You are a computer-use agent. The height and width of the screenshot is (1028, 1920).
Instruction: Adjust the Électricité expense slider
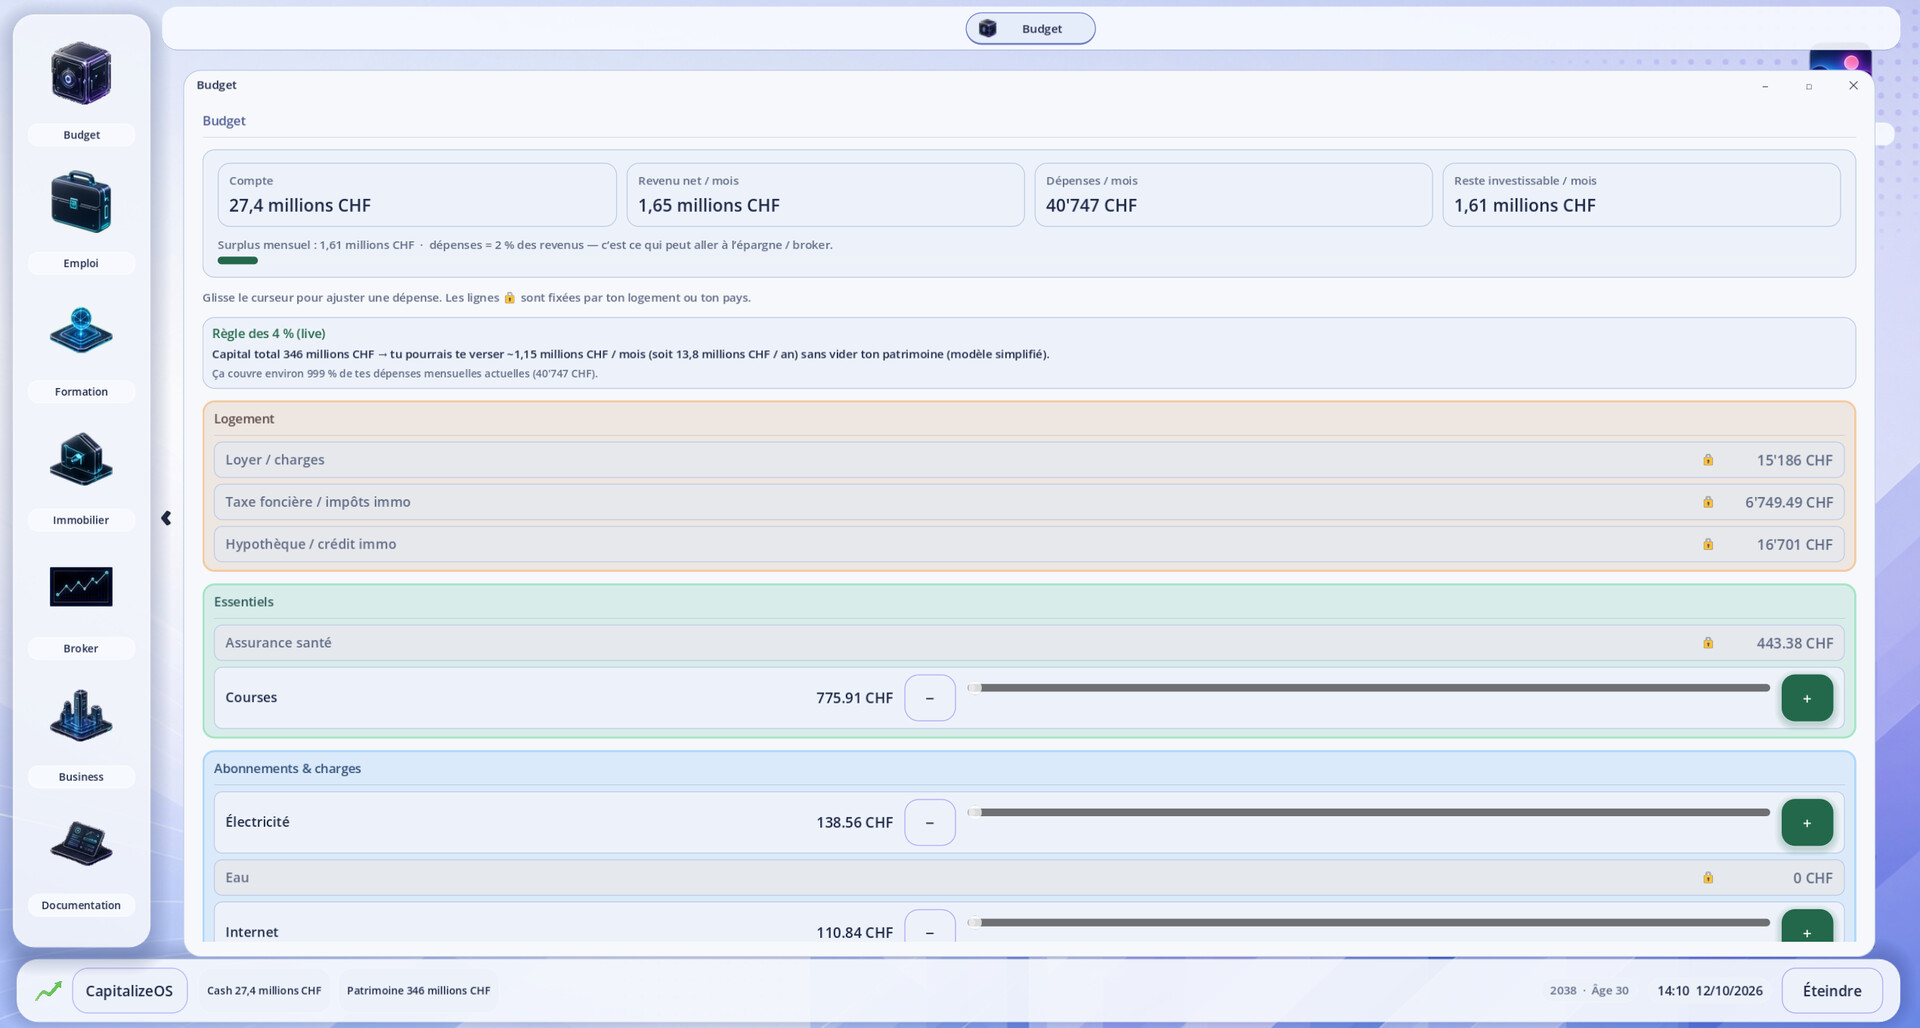click(x=1368, y=812)
